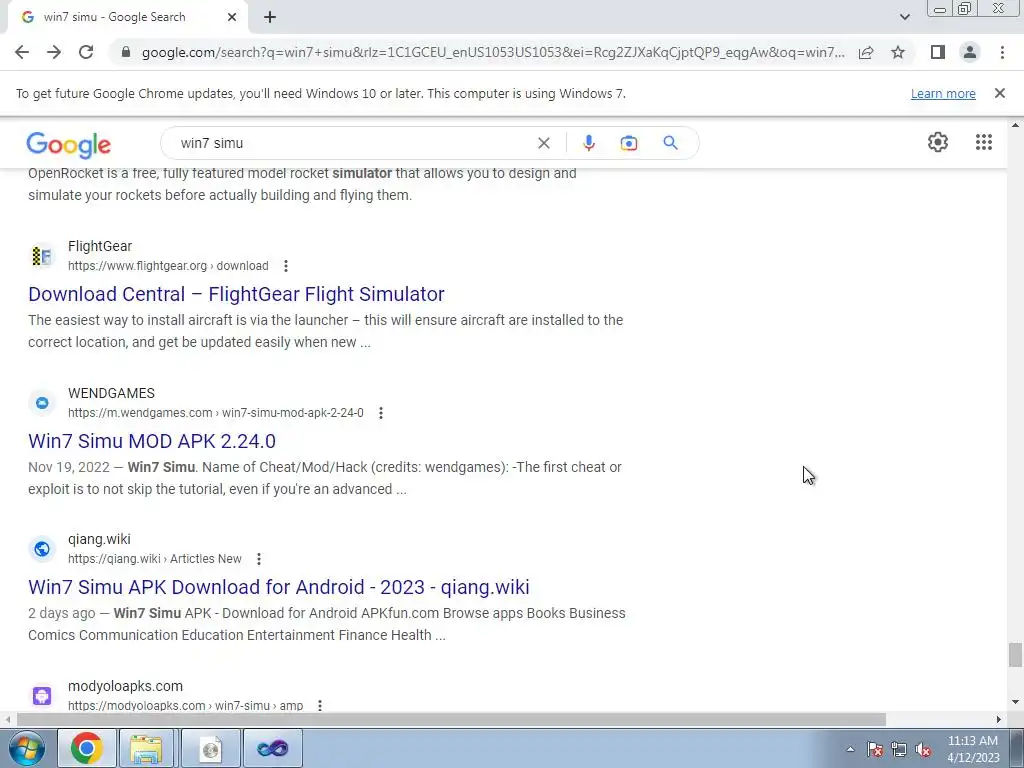The height and width of the screenshot is (768, 1024).
Task: Open Win7 Simu APK Download for Android result
Action: pyautogui.click(x=279, y=587)
